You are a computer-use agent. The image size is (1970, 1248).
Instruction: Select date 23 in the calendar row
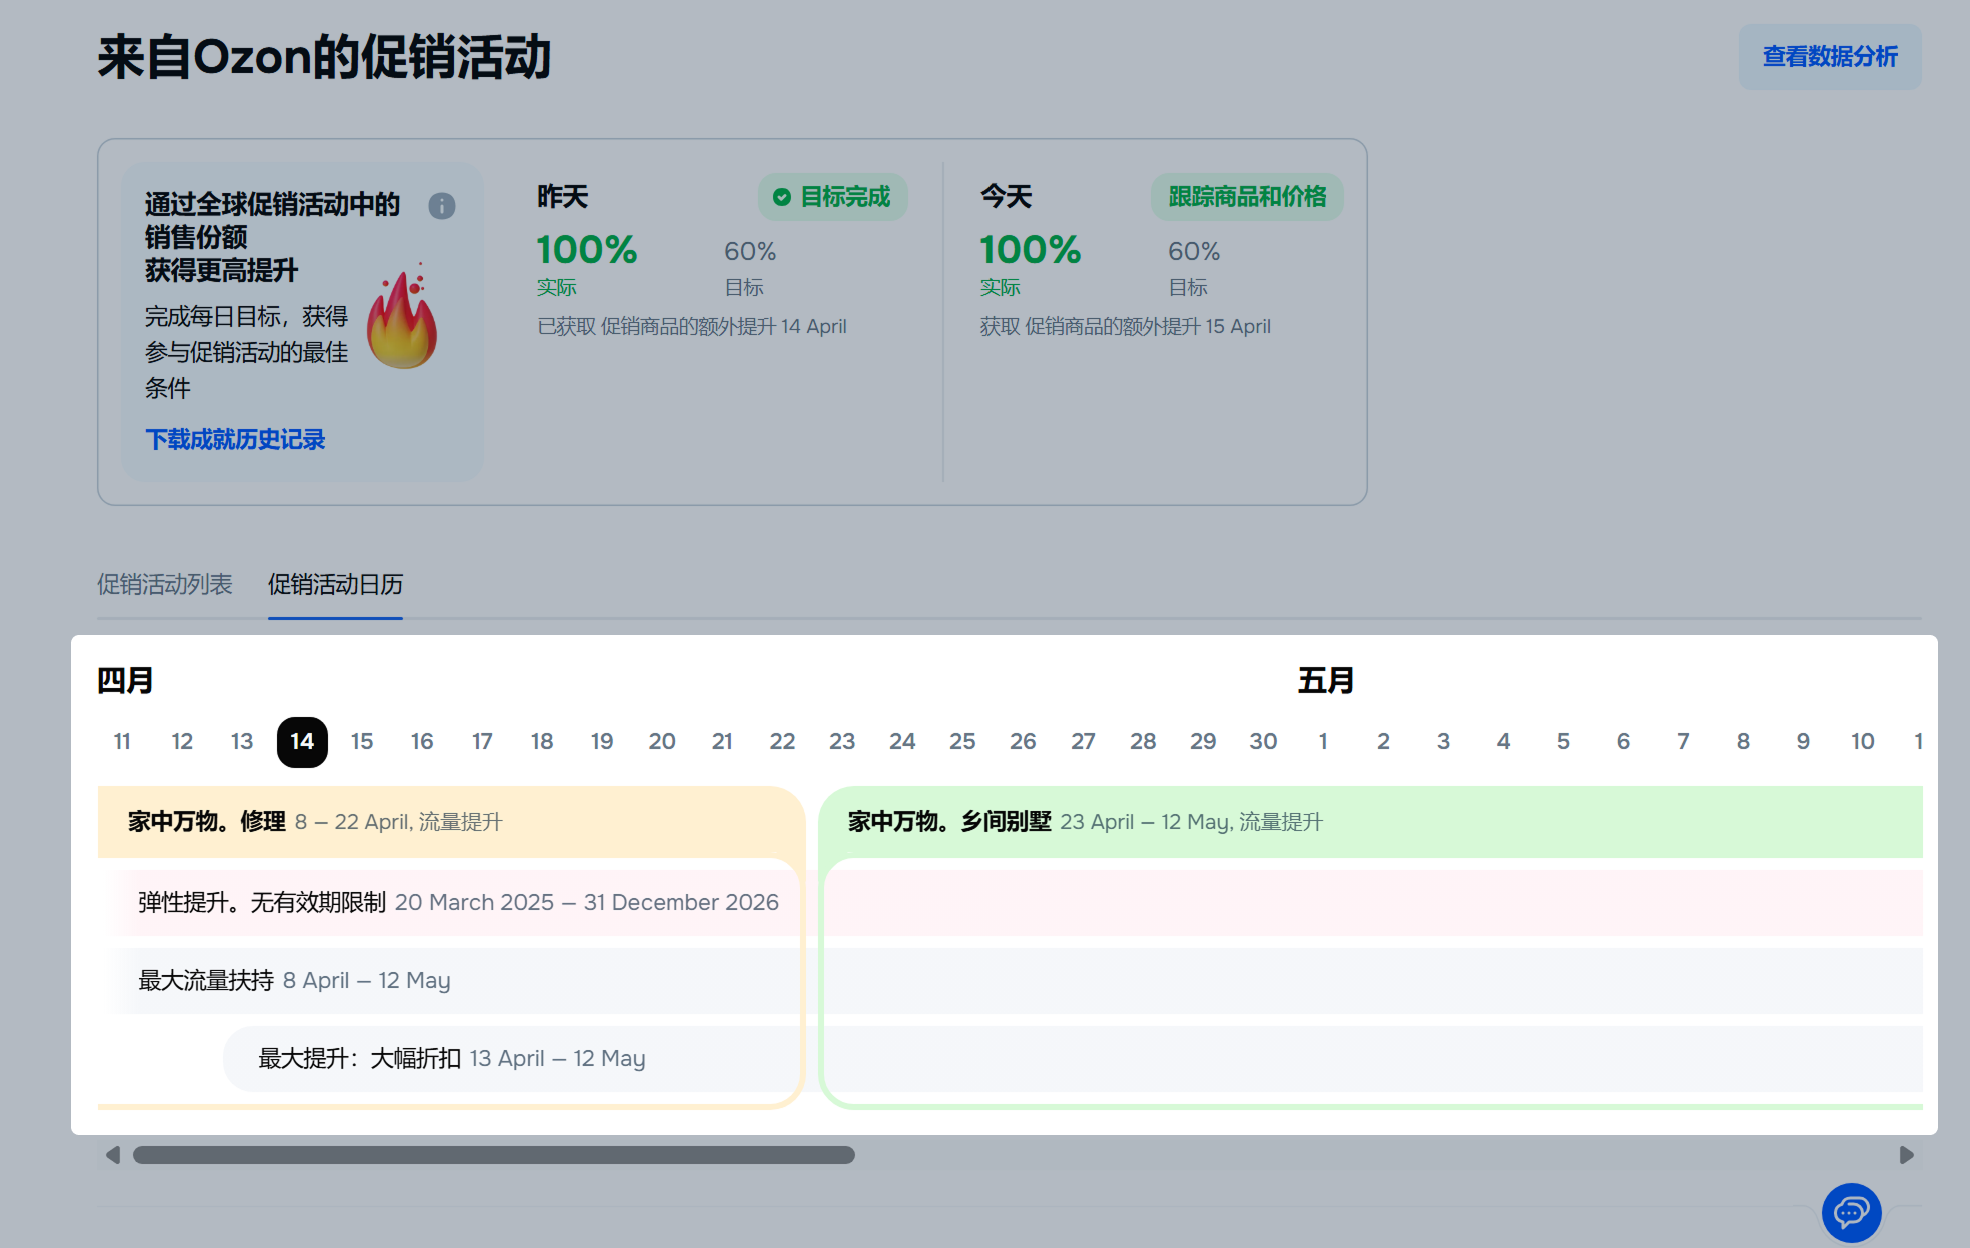point(842,742)
